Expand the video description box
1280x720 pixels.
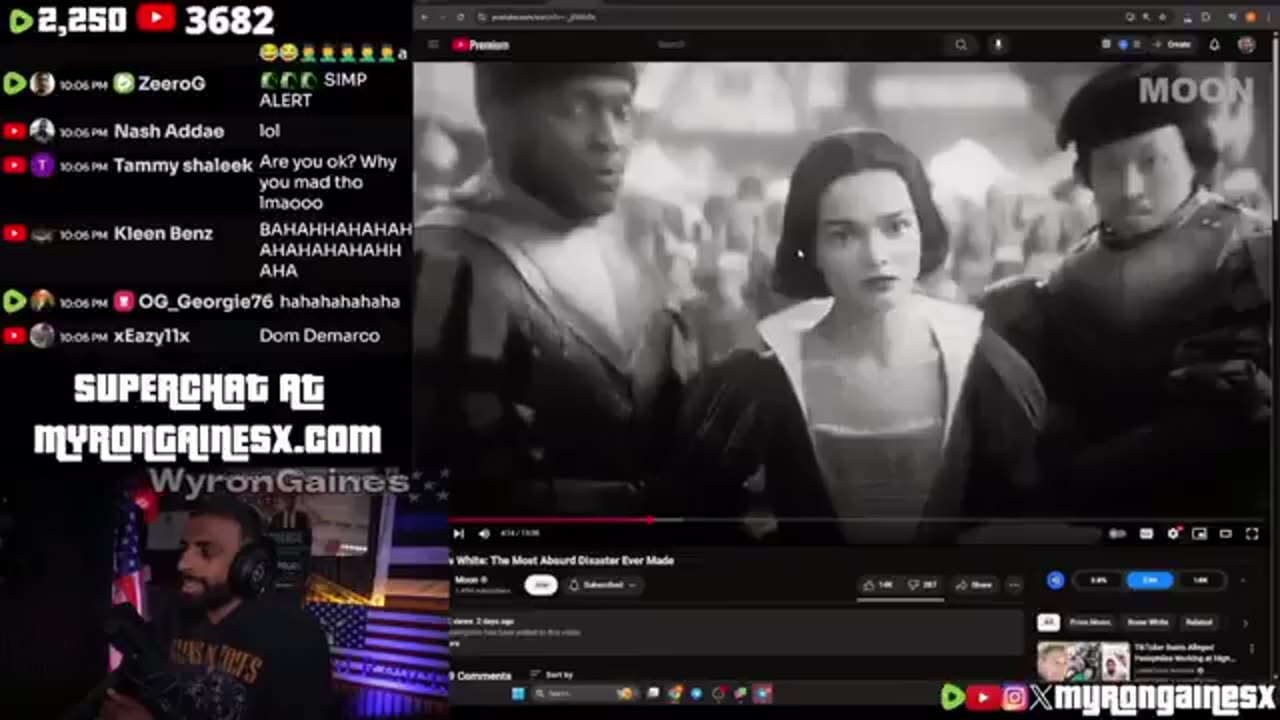pyautogui.click(x=735, y=632)
